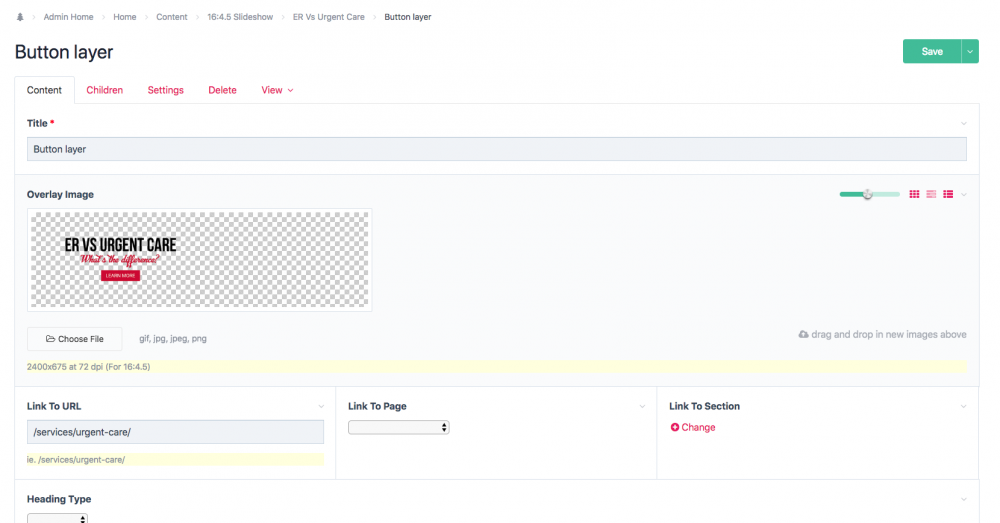The image size is (1000, 523).
Task: Open the View tab dropdown
Action: [277, 90]
